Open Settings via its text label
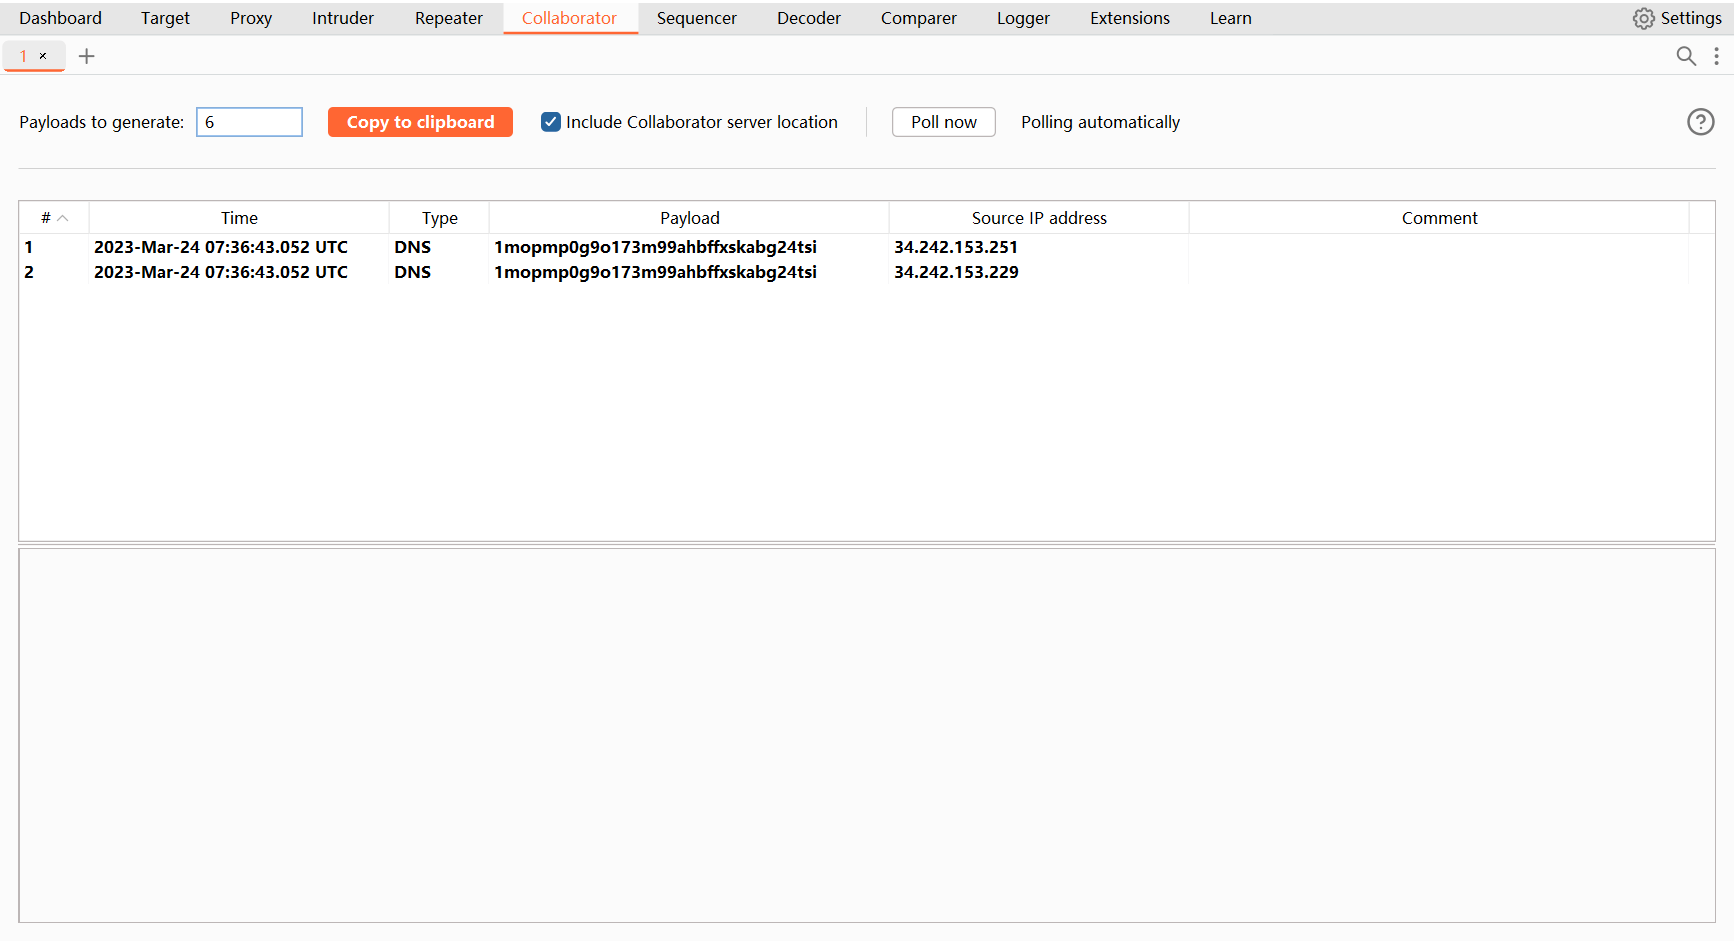This screenshot has height=941, width=1734. 1691,18
